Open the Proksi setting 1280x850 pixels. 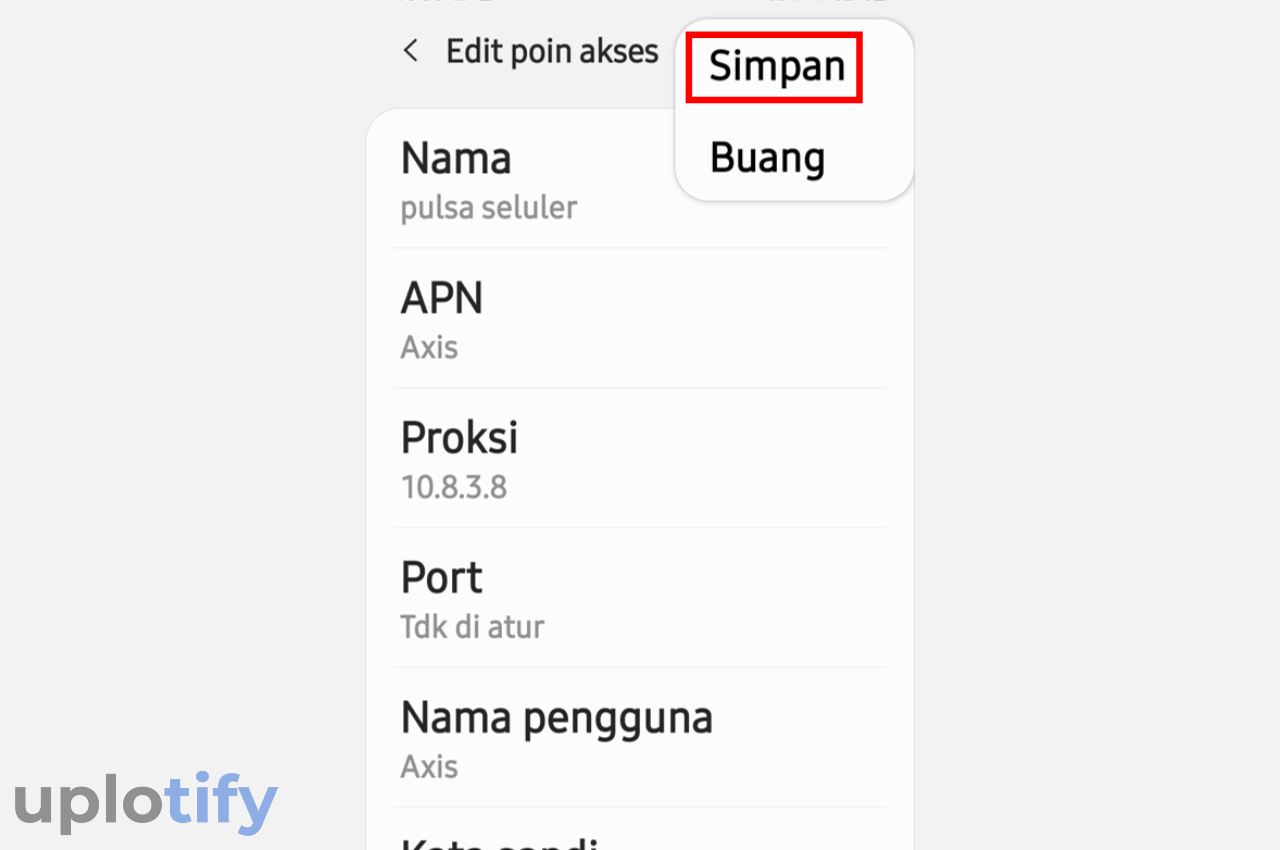pos(640,459)
